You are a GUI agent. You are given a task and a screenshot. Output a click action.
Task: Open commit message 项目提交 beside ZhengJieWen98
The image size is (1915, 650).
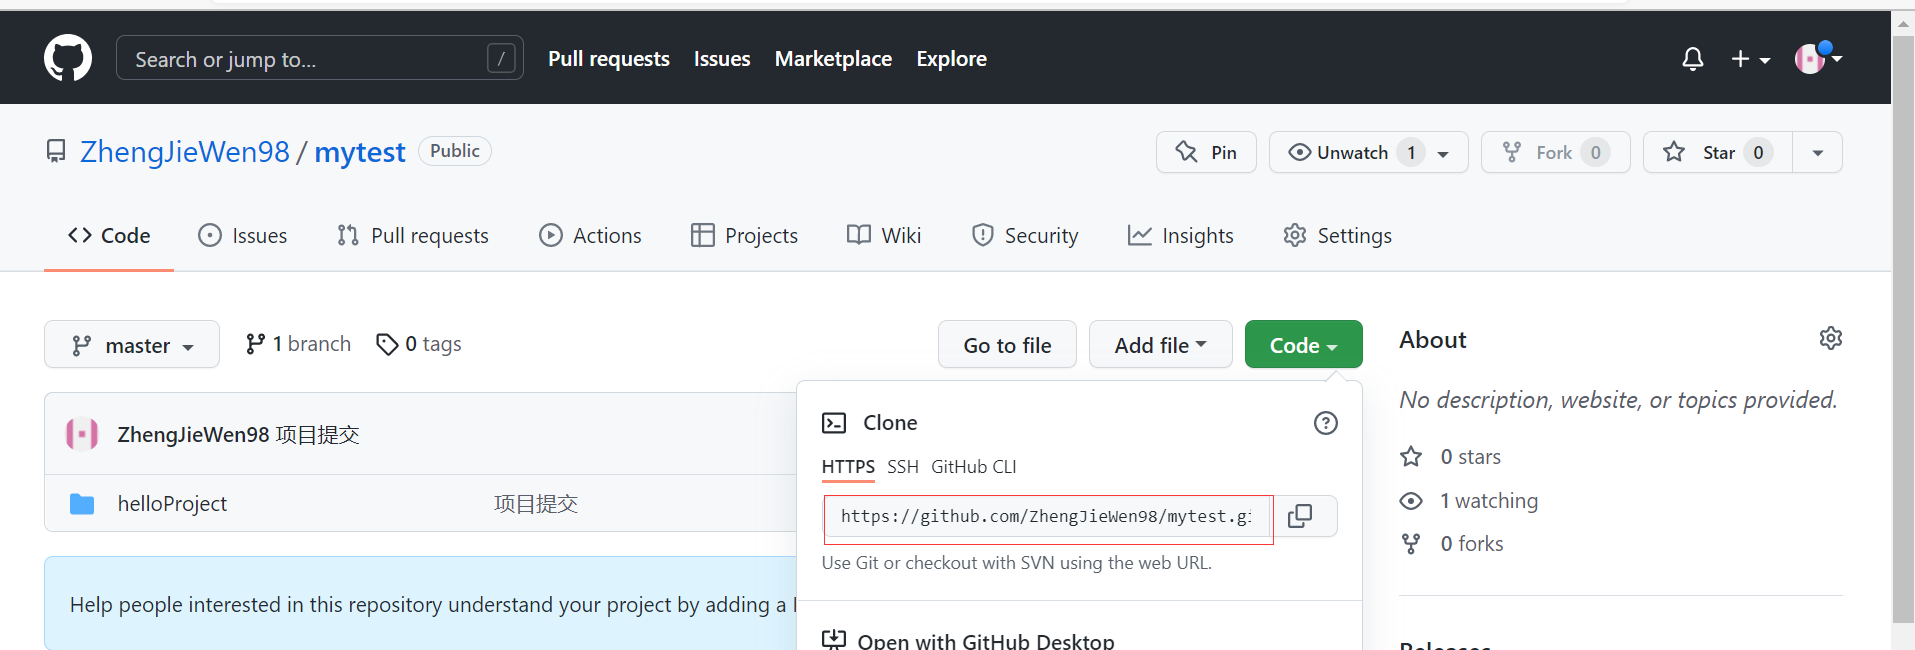318,435
